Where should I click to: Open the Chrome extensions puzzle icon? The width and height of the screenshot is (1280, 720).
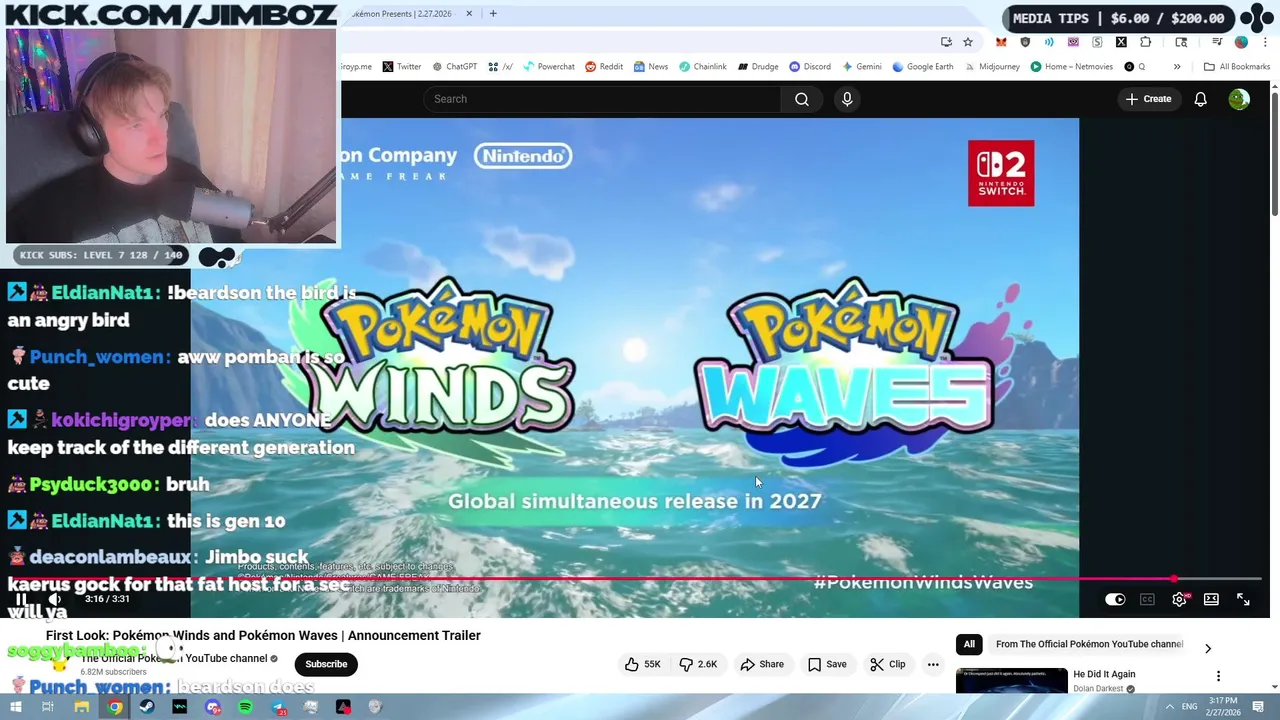click(x=1145, y=42)
